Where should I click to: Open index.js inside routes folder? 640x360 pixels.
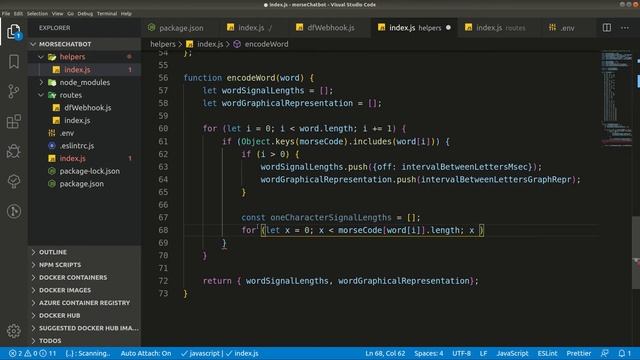tap(84, 120)
